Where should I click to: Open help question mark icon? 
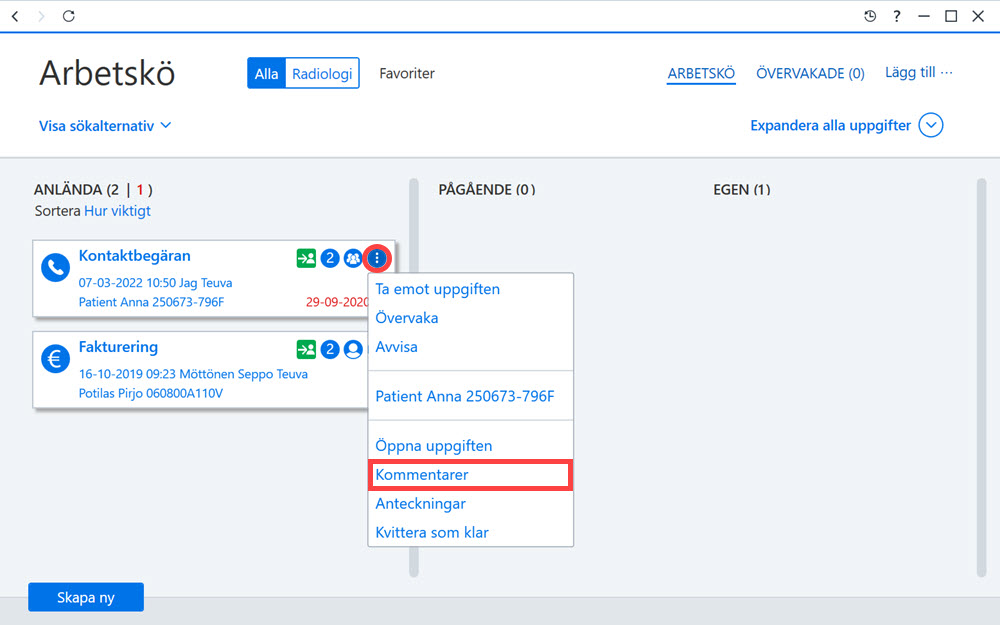pos(897,16)
